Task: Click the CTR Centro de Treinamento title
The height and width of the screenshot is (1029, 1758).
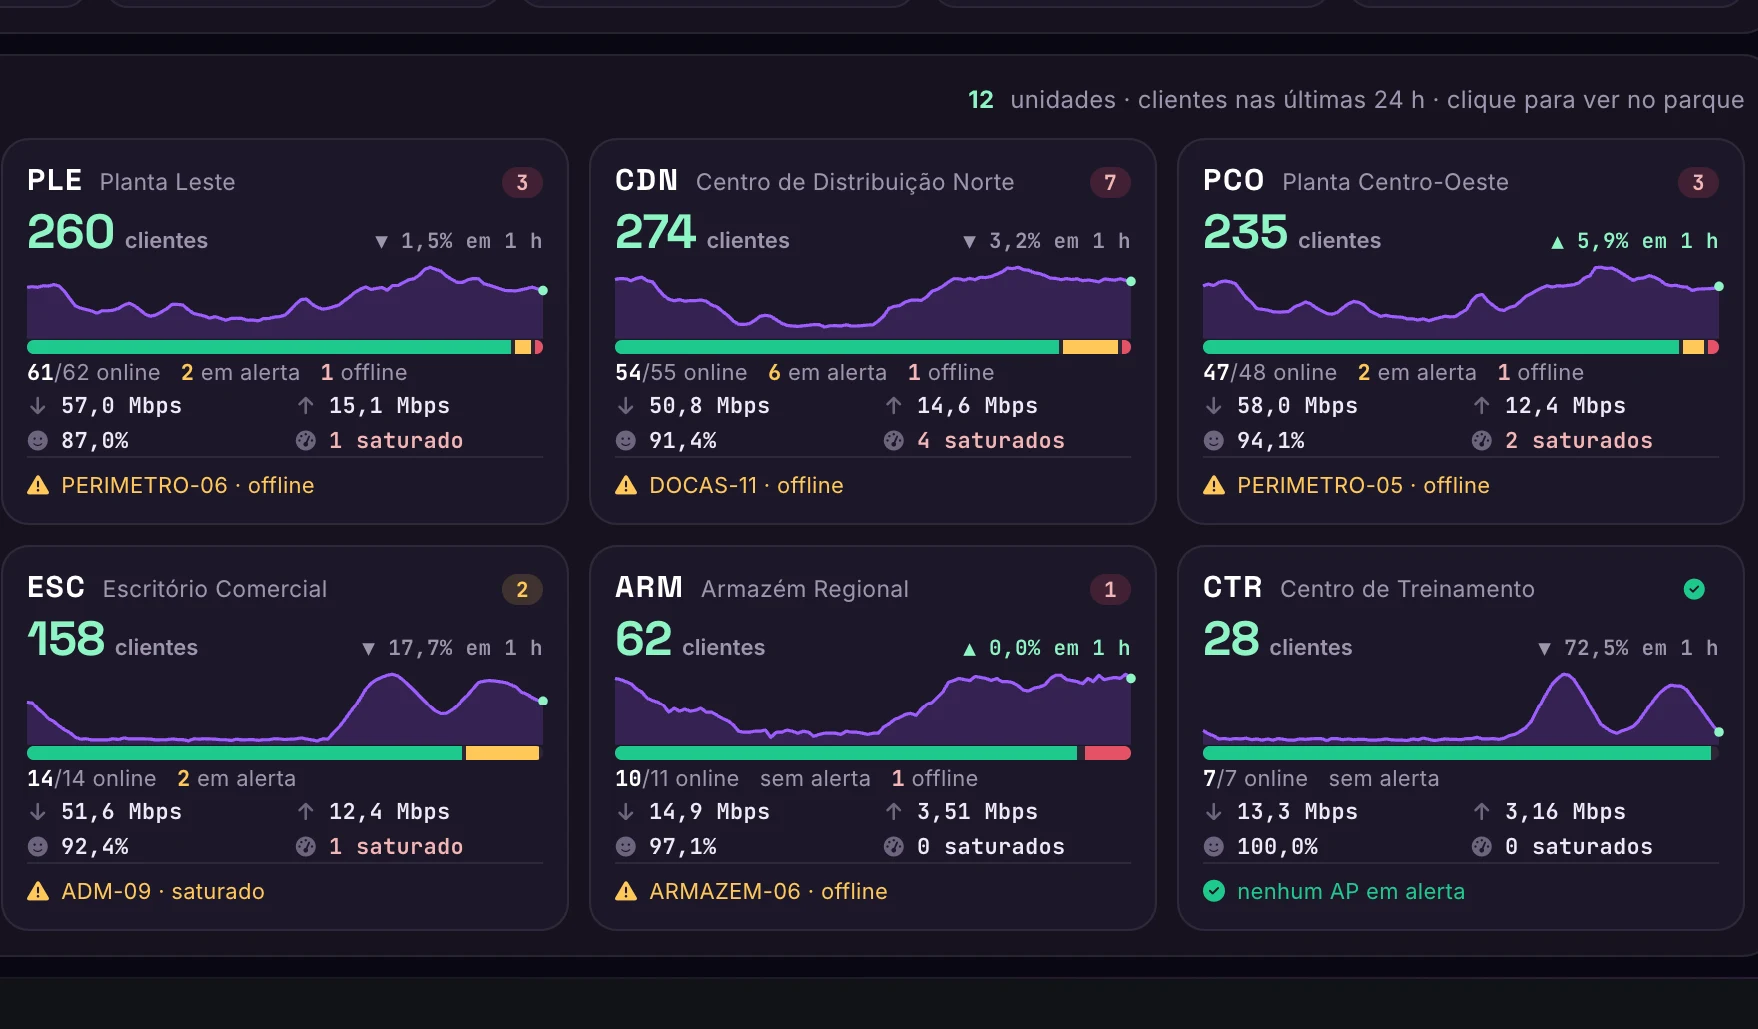Action: click(x=1369, y=588)
